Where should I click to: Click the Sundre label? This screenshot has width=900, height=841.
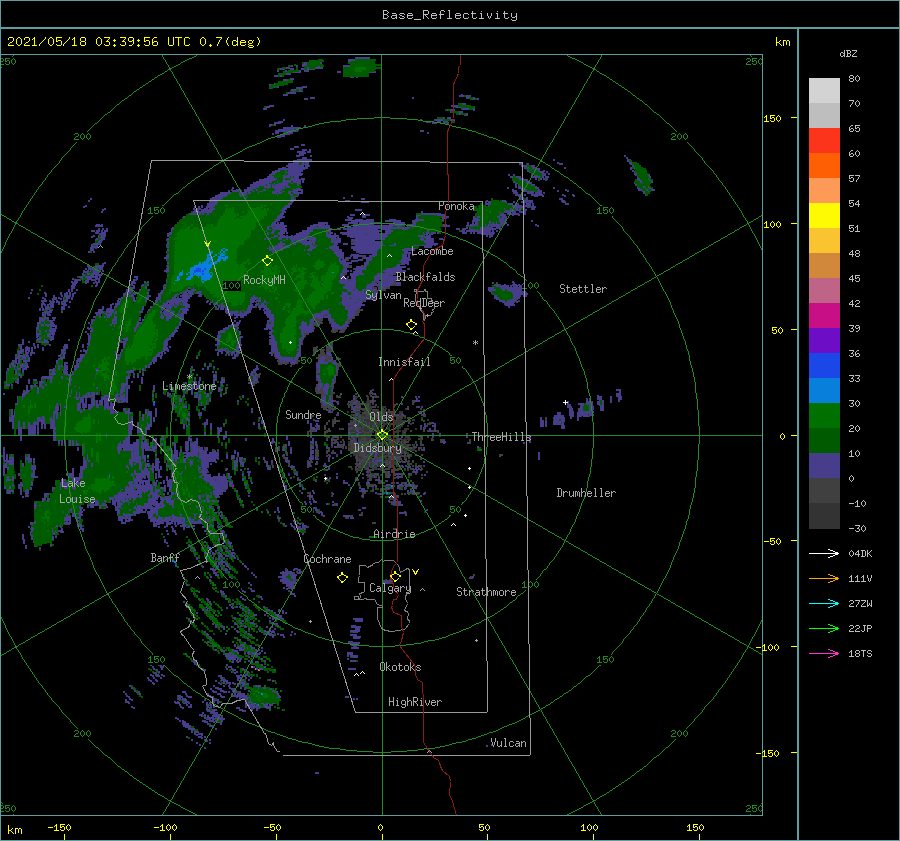(x=303, y=415)
